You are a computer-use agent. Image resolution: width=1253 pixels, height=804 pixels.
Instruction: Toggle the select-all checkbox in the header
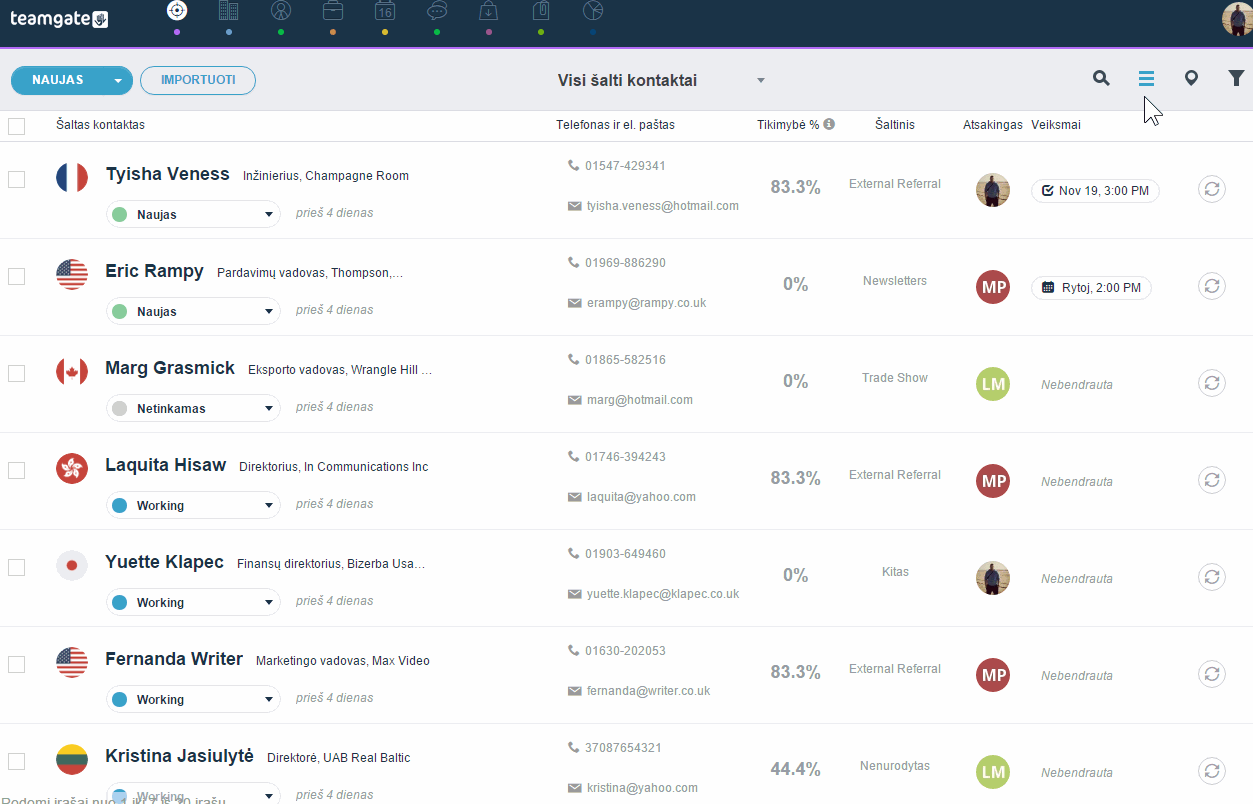pyautogui.click(x=16, y=126)
